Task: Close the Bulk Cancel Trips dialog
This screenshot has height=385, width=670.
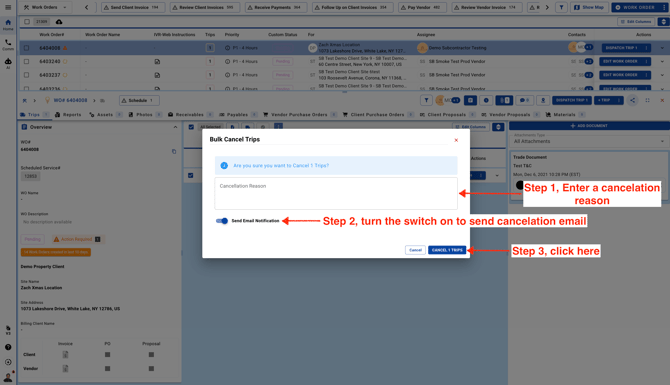Action: point(456,140)
